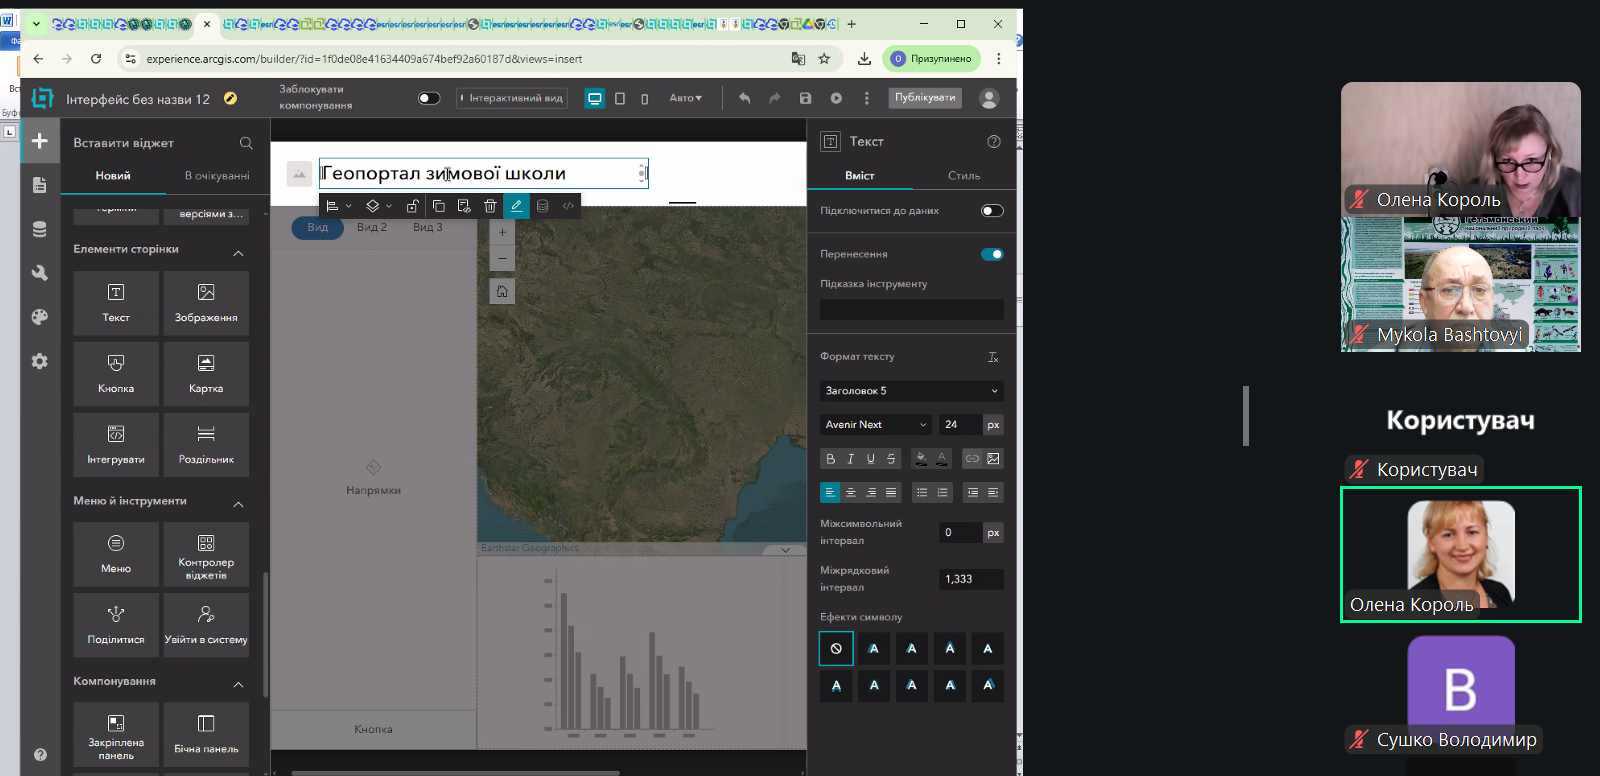Disable the text wrap toggle

pos(991,254)
